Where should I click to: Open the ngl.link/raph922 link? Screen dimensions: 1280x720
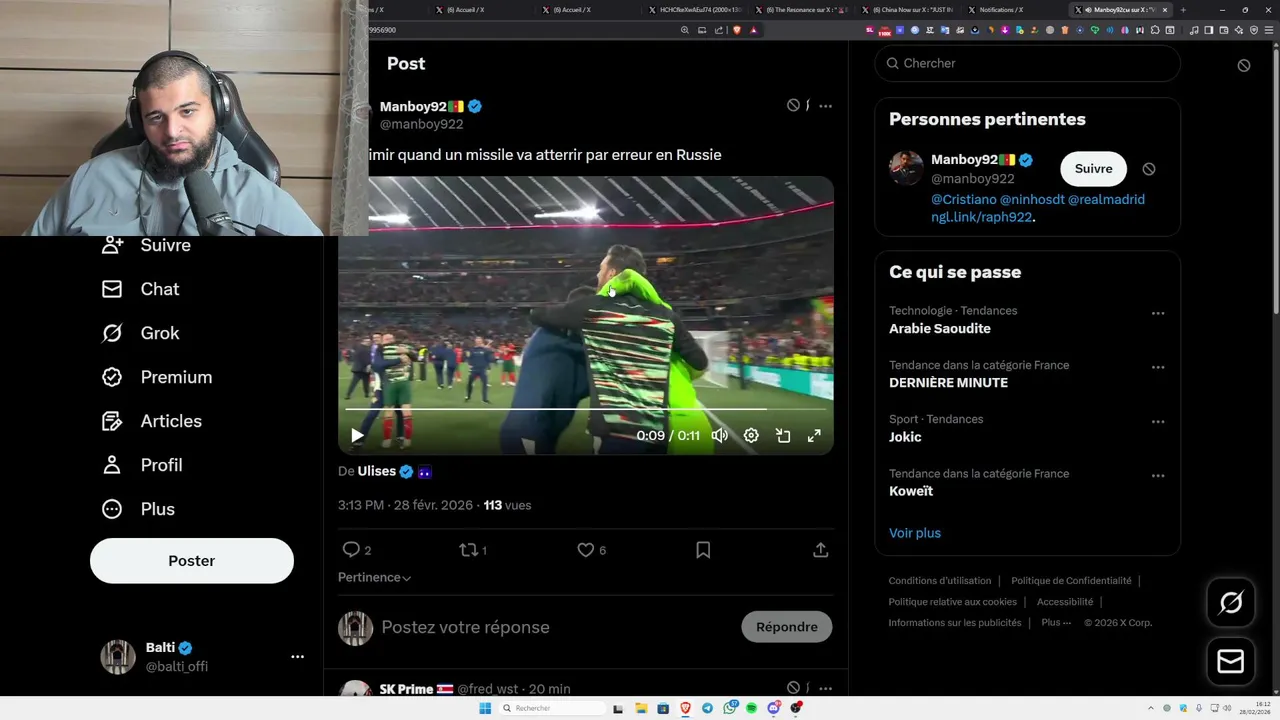pyautogui.click(x=981, y=217)
